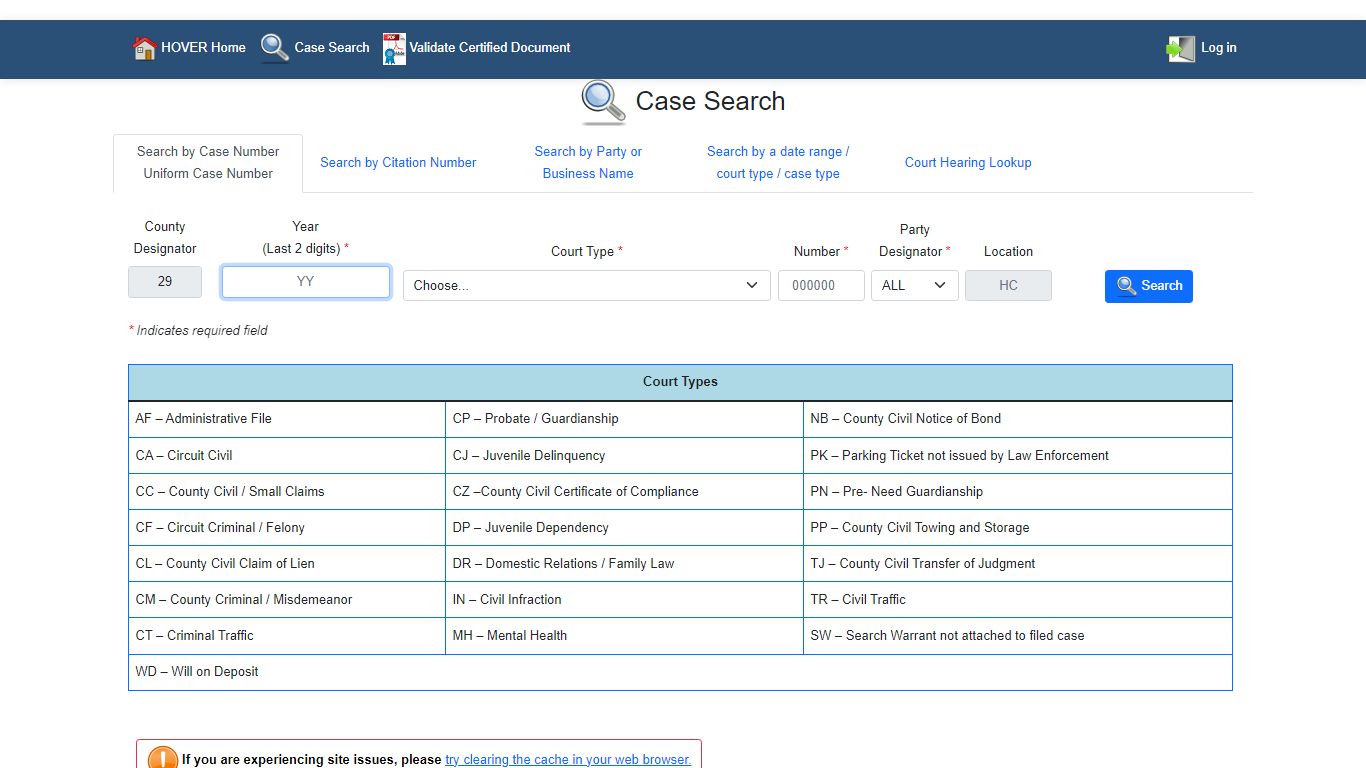Click the County Designator 29 field
Screen dimensions: 1366x768
click(x=165, y=282)
